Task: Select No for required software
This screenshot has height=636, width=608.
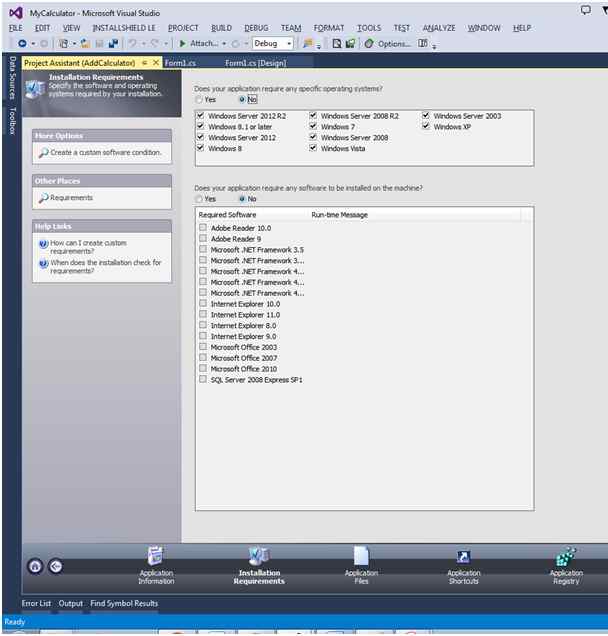Action: click(242, 199)
